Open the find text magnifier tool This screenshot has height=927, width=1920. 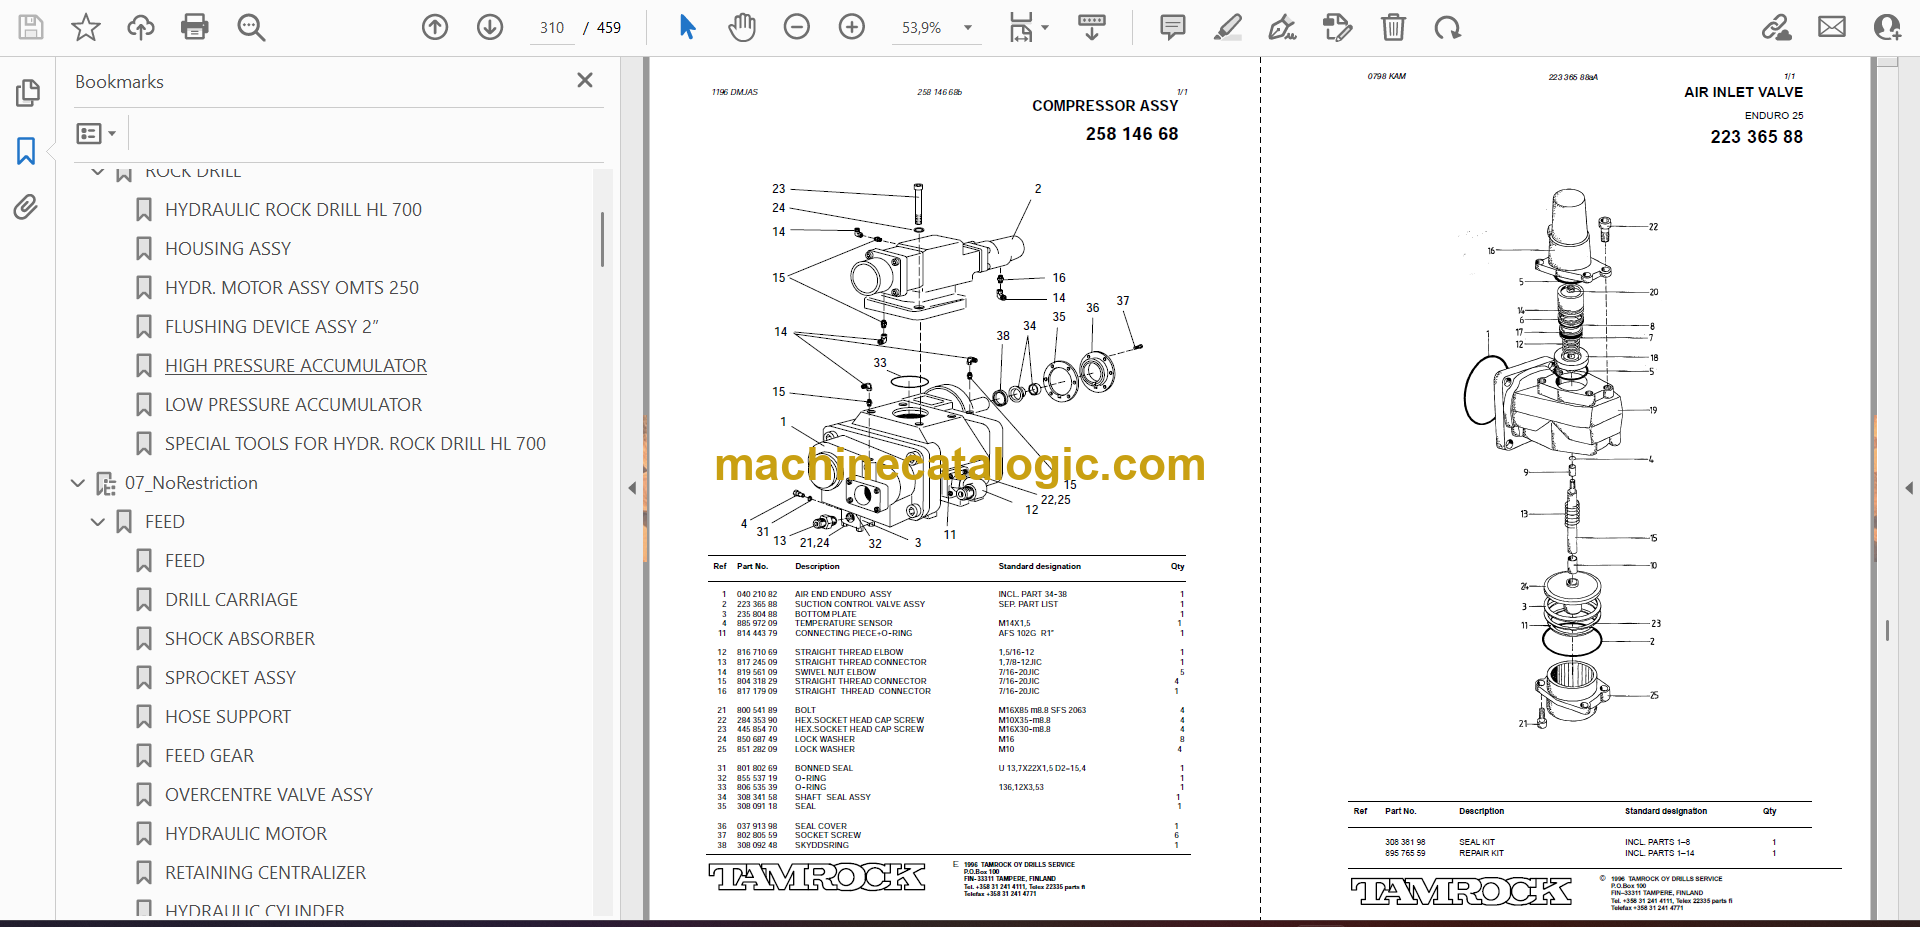[x=251, y=27]
